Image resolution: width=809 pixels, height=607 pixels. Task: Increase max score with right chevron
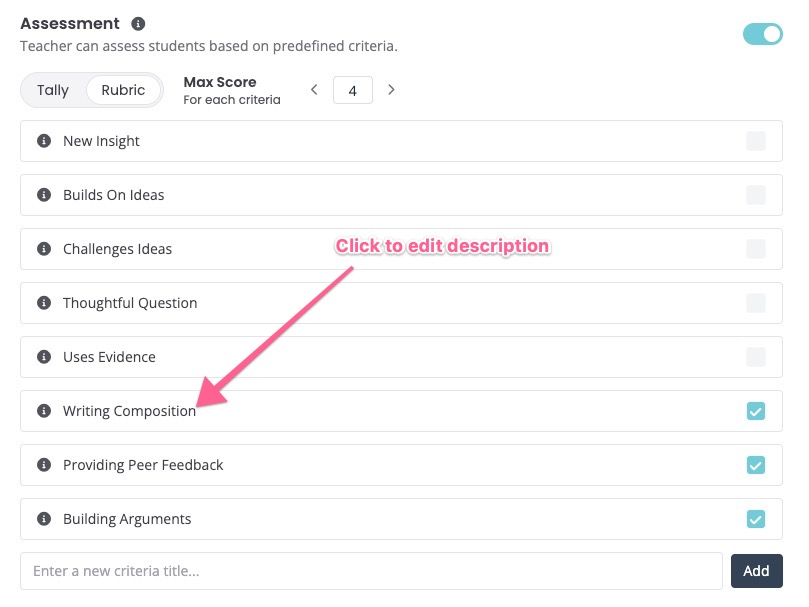(x=391, y=90)
